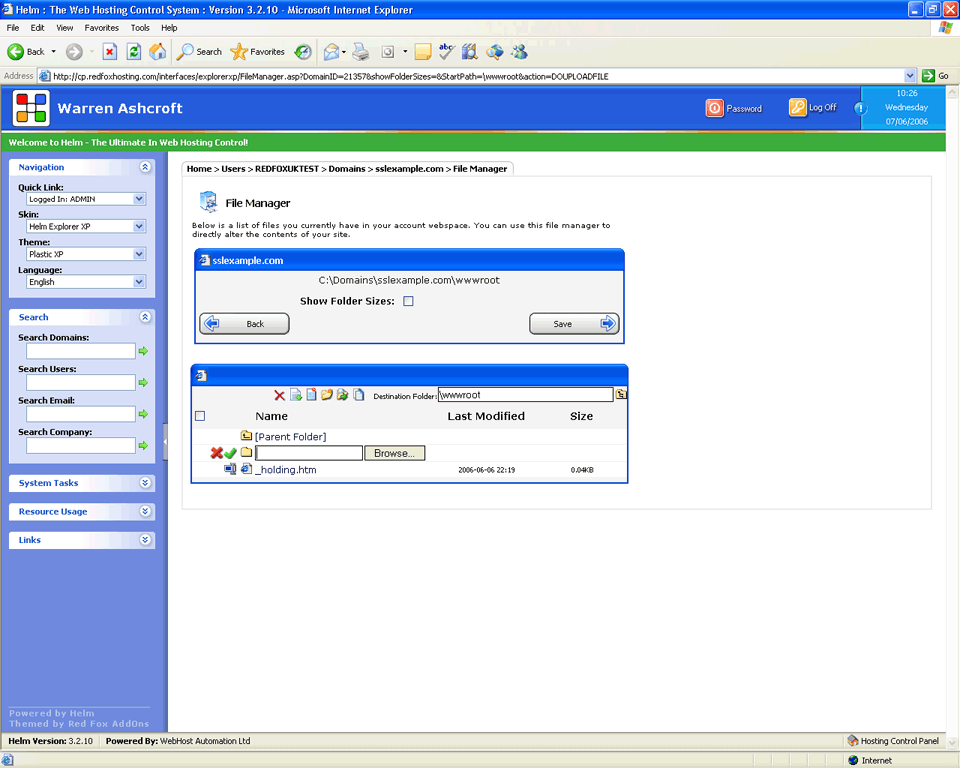
Task: Confirm the upload with the green checkmark
Action: click(230, 453)
